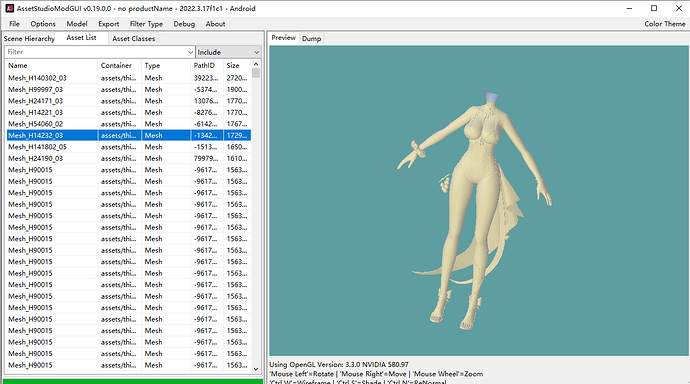Click into the Filter text field
This screenshot has width=690, height=384.
pos(96,52)
